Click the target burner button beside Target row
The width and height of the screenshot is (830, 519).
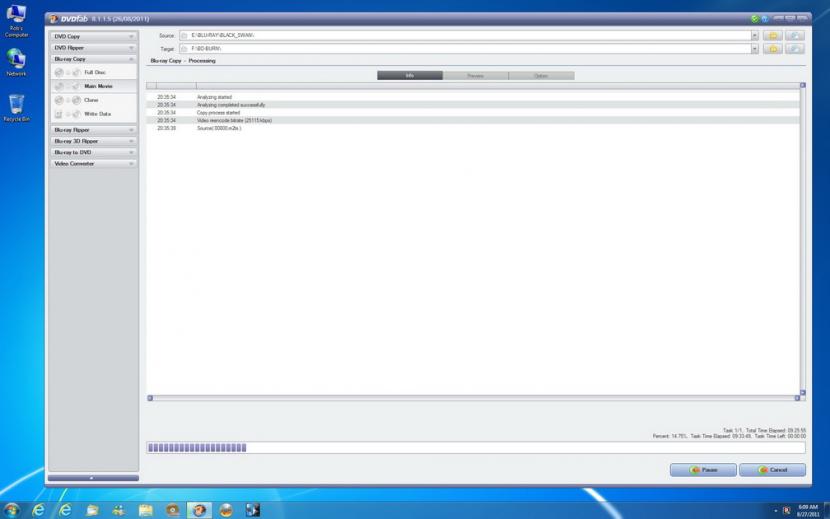click(x=795, y=49)
